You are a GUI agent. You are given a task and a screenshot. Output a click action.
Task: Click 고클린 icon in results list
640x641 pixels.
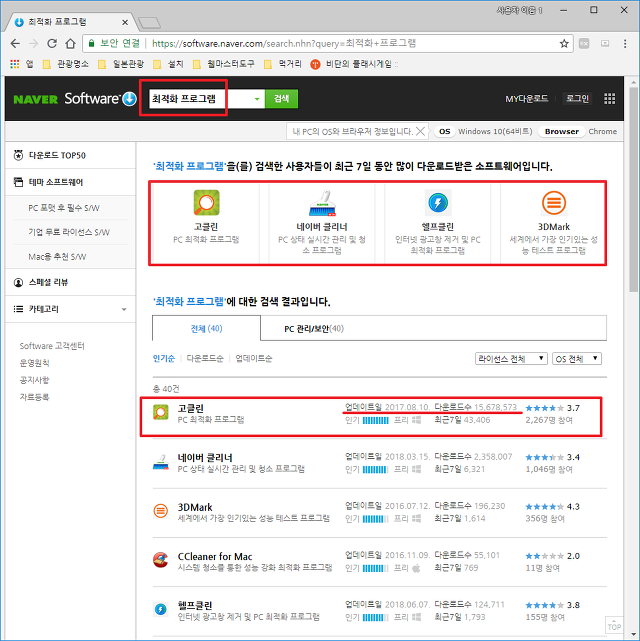click(161, 412)
